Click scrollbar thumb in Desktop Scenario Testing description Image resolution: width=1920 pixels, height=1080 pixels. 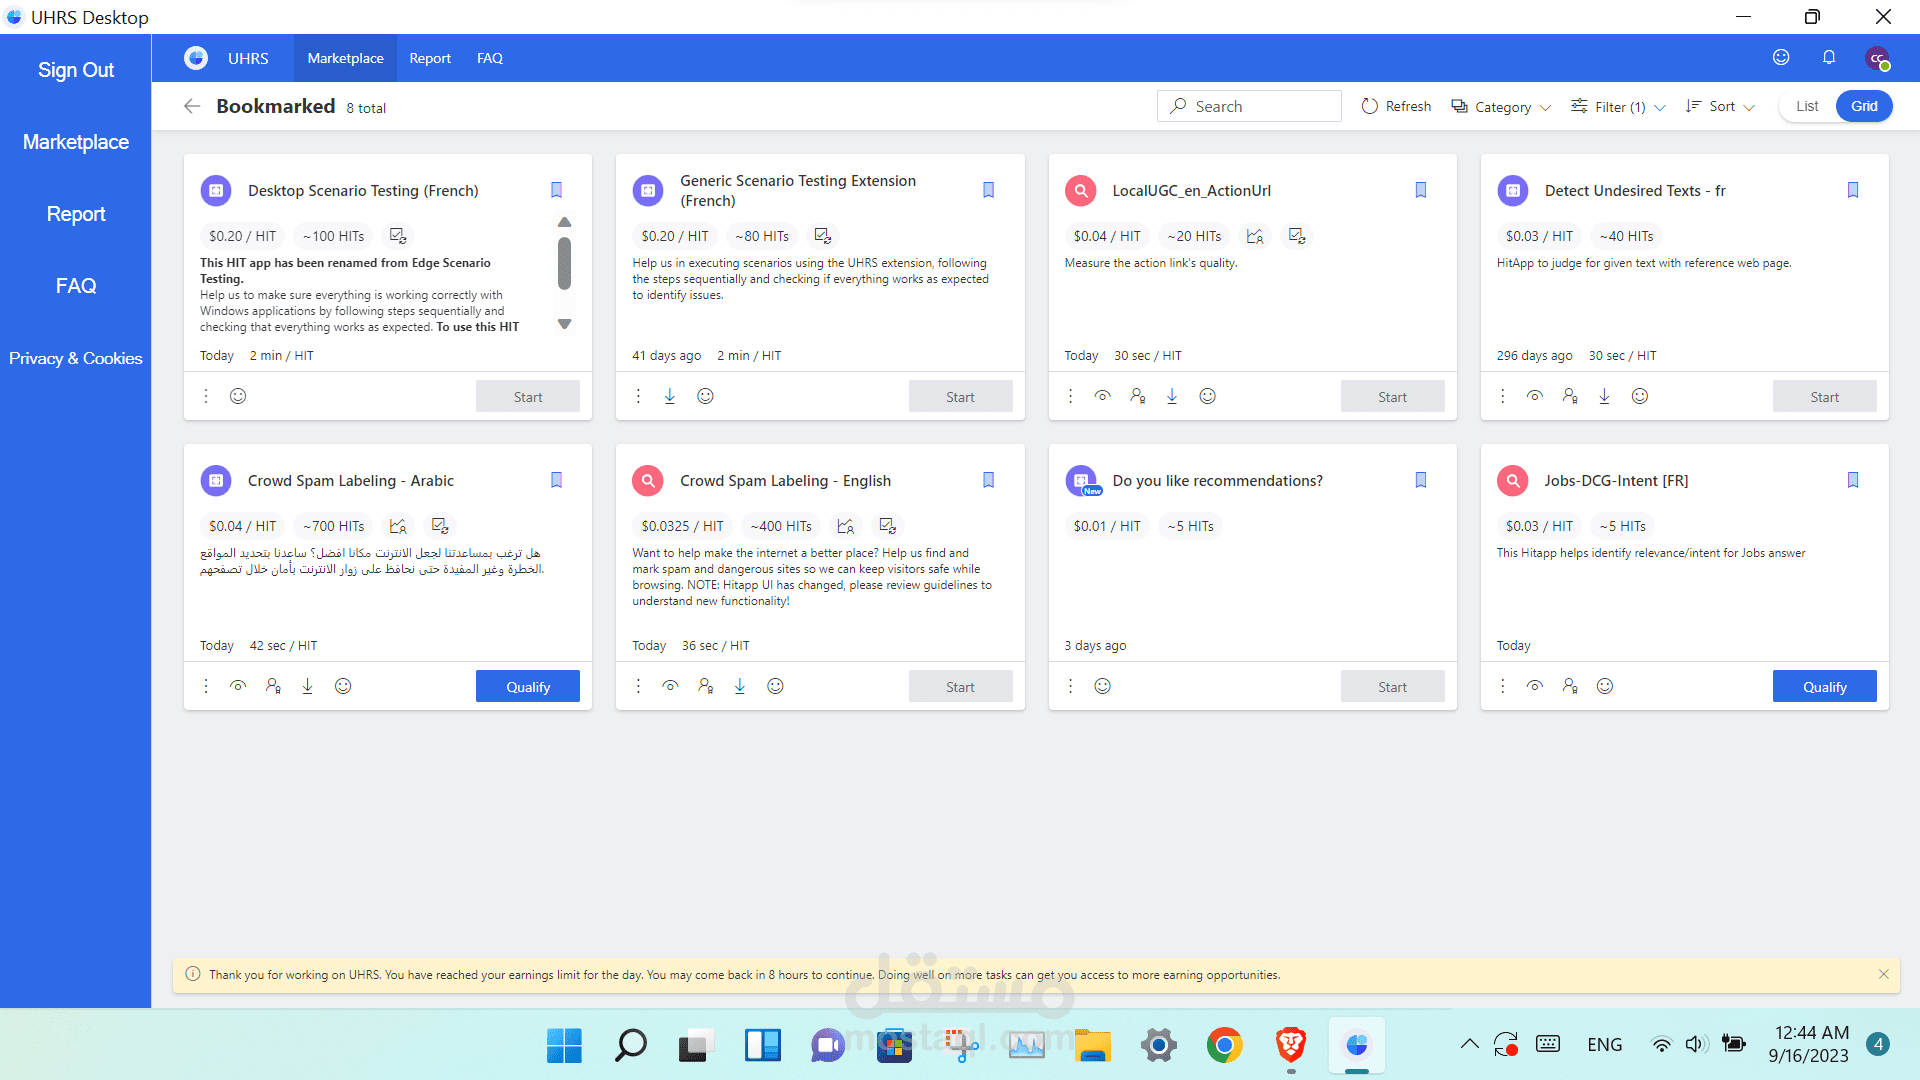564,263
